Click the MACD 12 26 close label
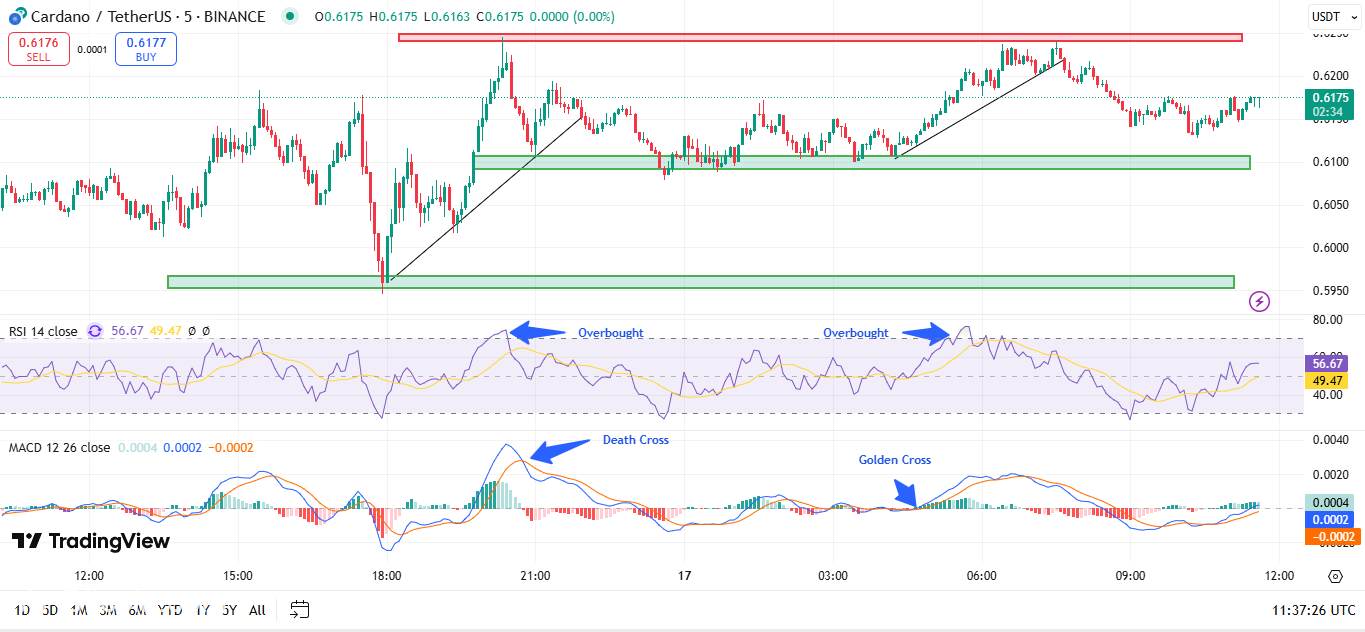The width and height of the screenshot is (1365, 632). (60, 447)
